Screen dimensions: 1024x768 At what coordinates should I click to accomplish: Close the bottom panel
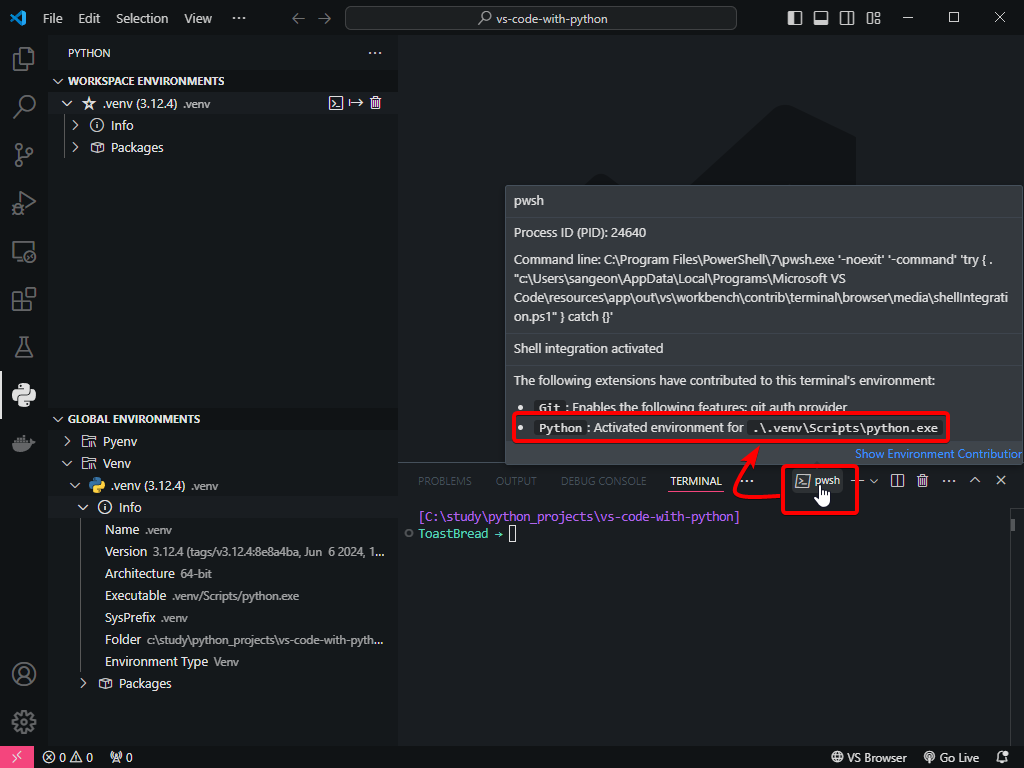click(1000, 481)
